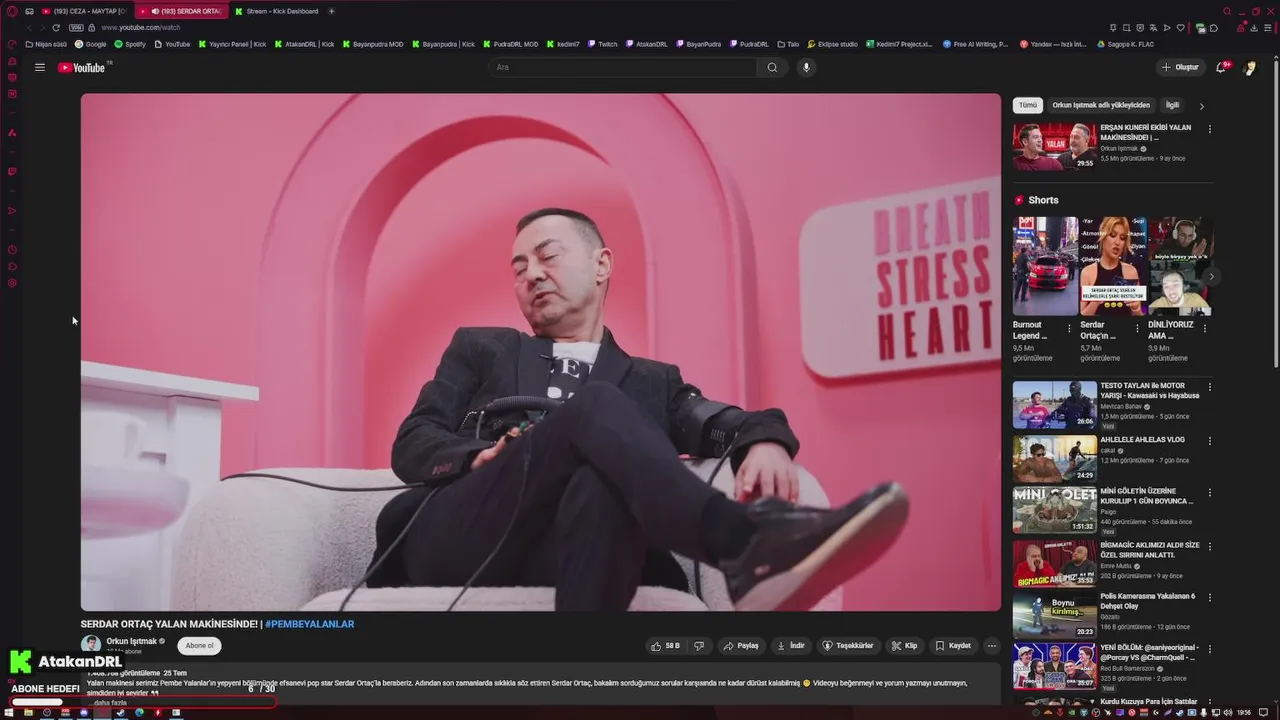1280x720 pixels.
Task: Open the Google bookmark
Action: 91,44
